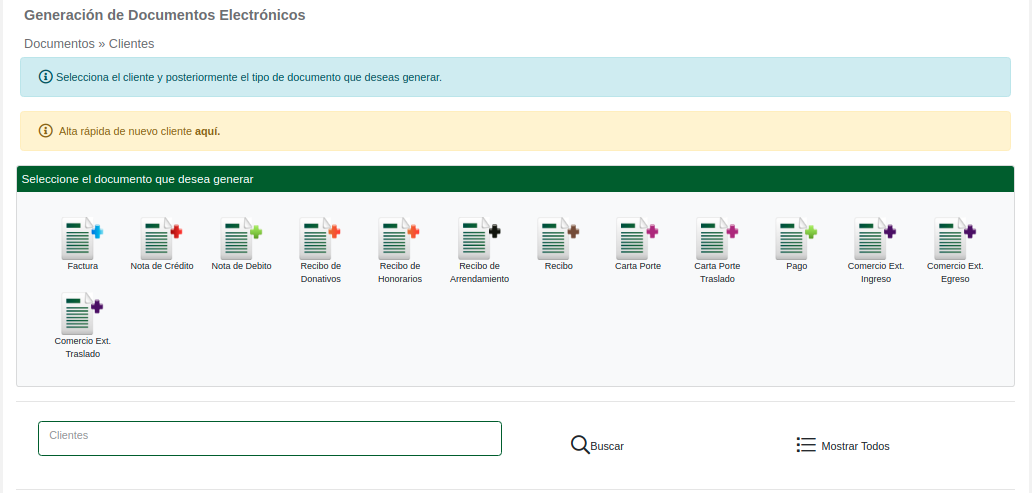The width and height of the screenshot is (1032, 493).
Task: Choose the Carta Porte document icon
Action: pyautogui.click(x=637, y=239)
